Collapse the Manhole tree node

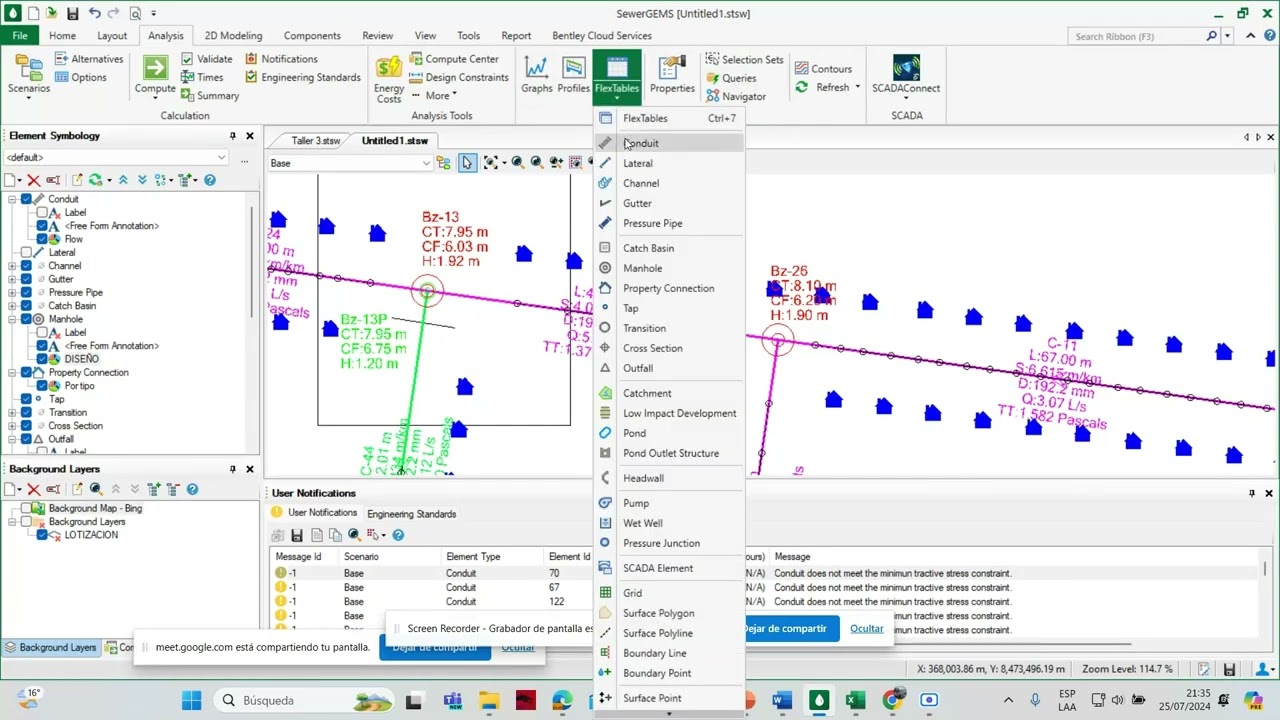tap(12, 319)
